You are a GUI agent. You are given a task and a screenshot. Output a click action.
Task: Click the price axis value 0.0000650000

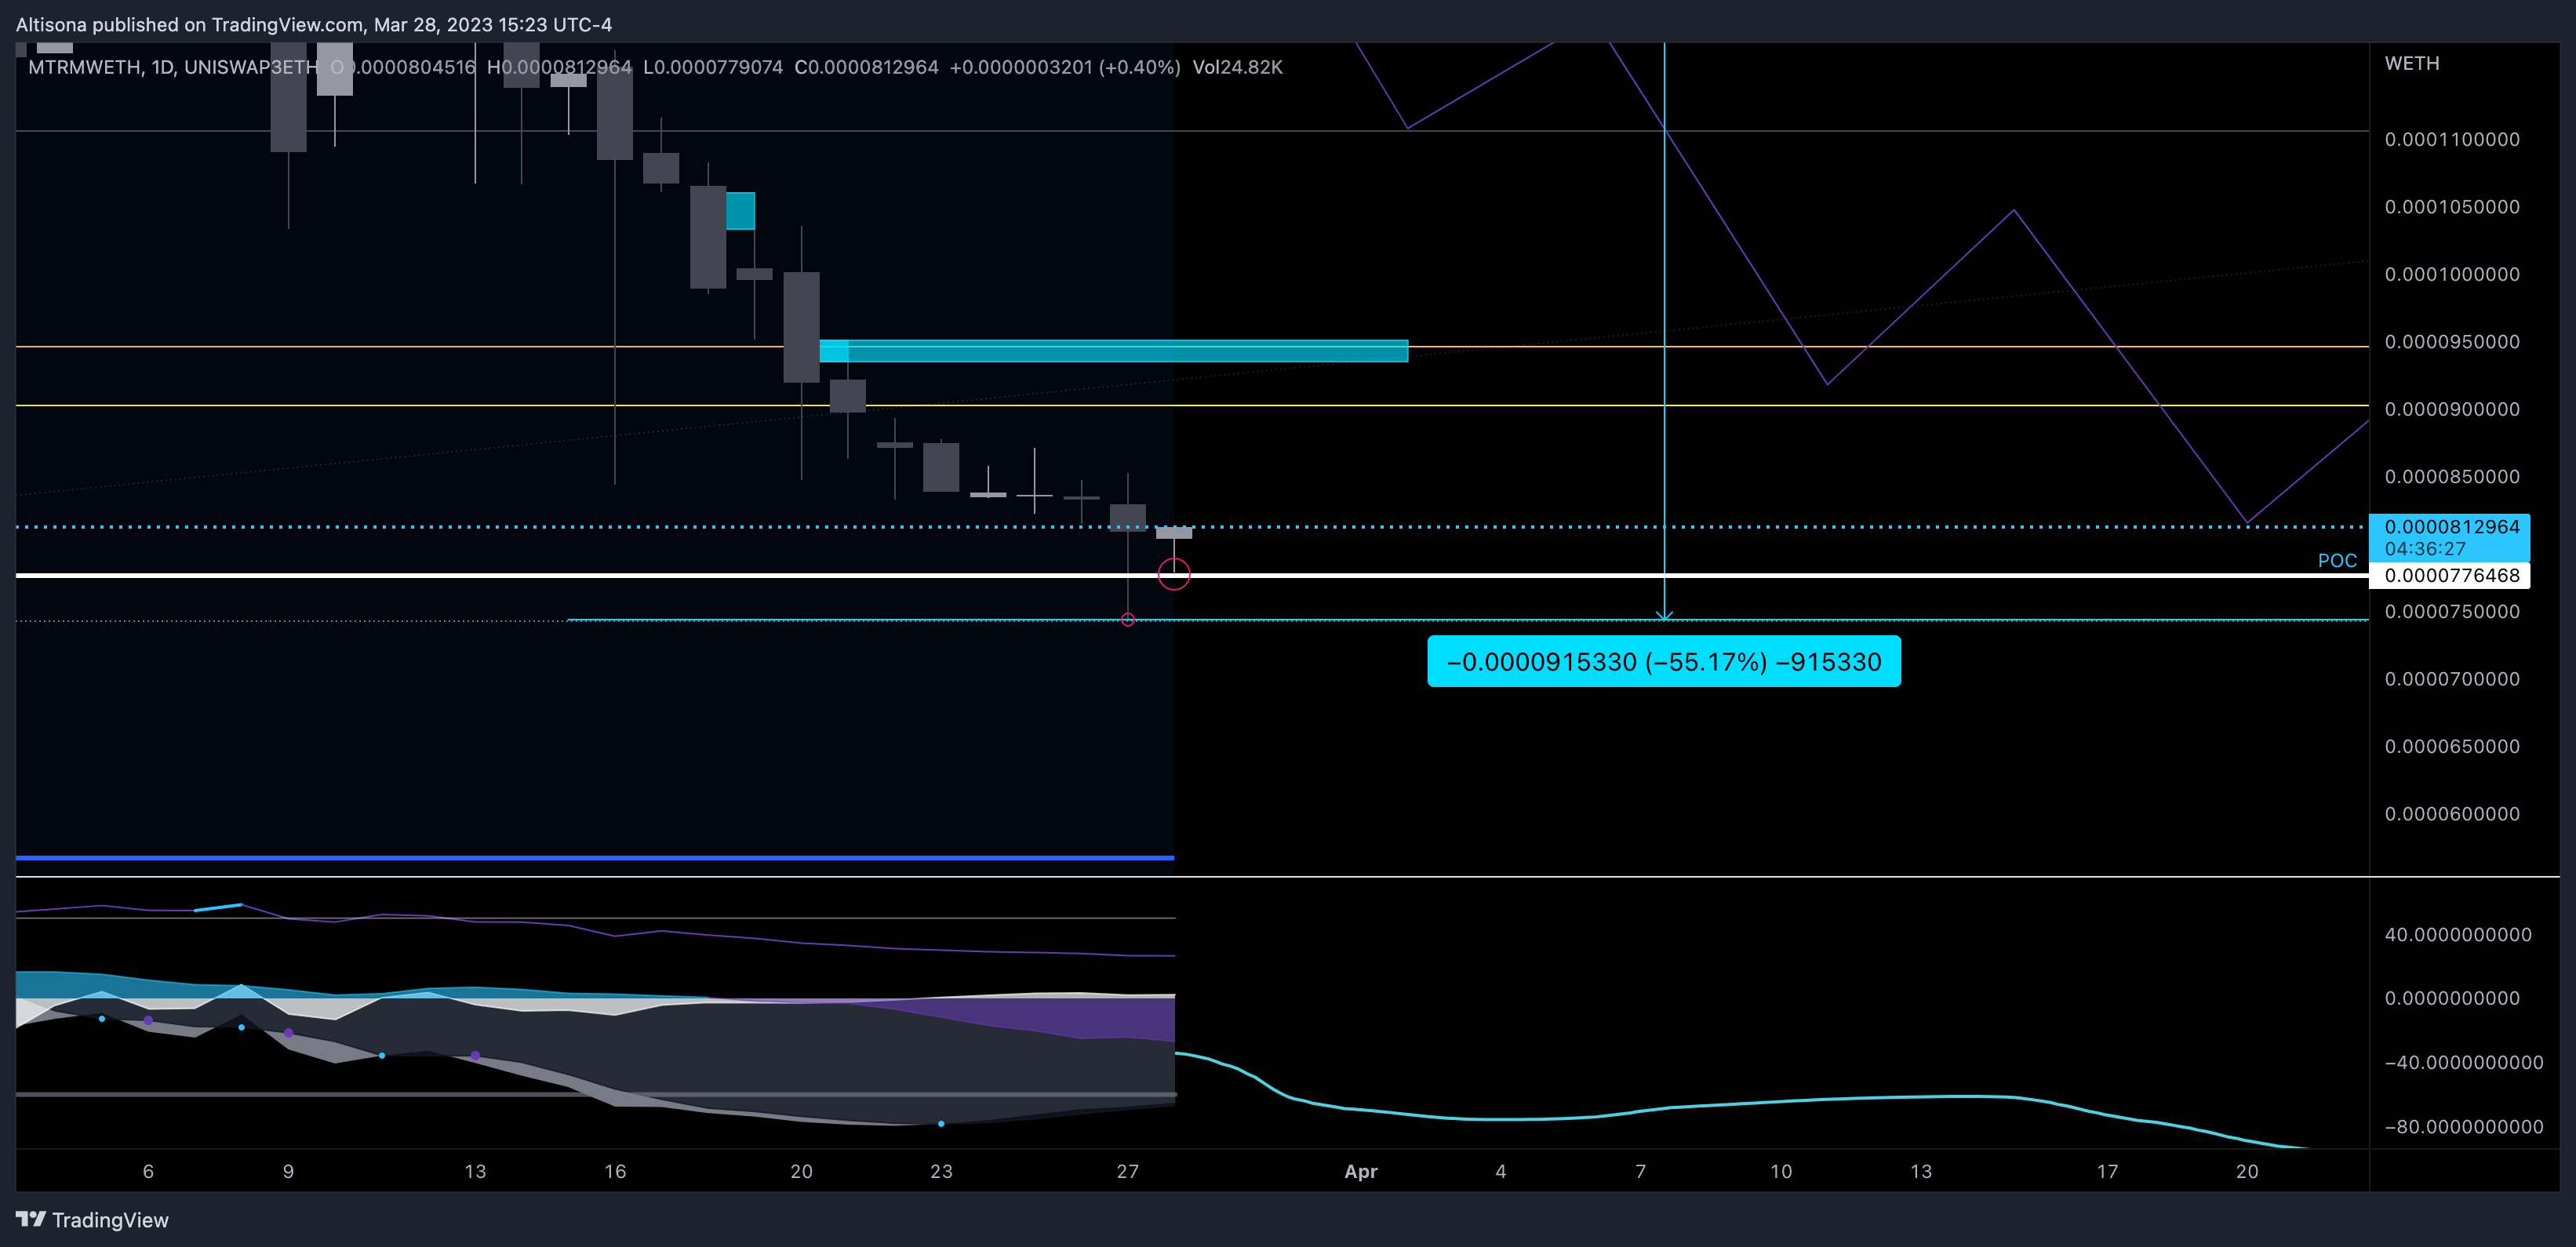pos(2452,747)
